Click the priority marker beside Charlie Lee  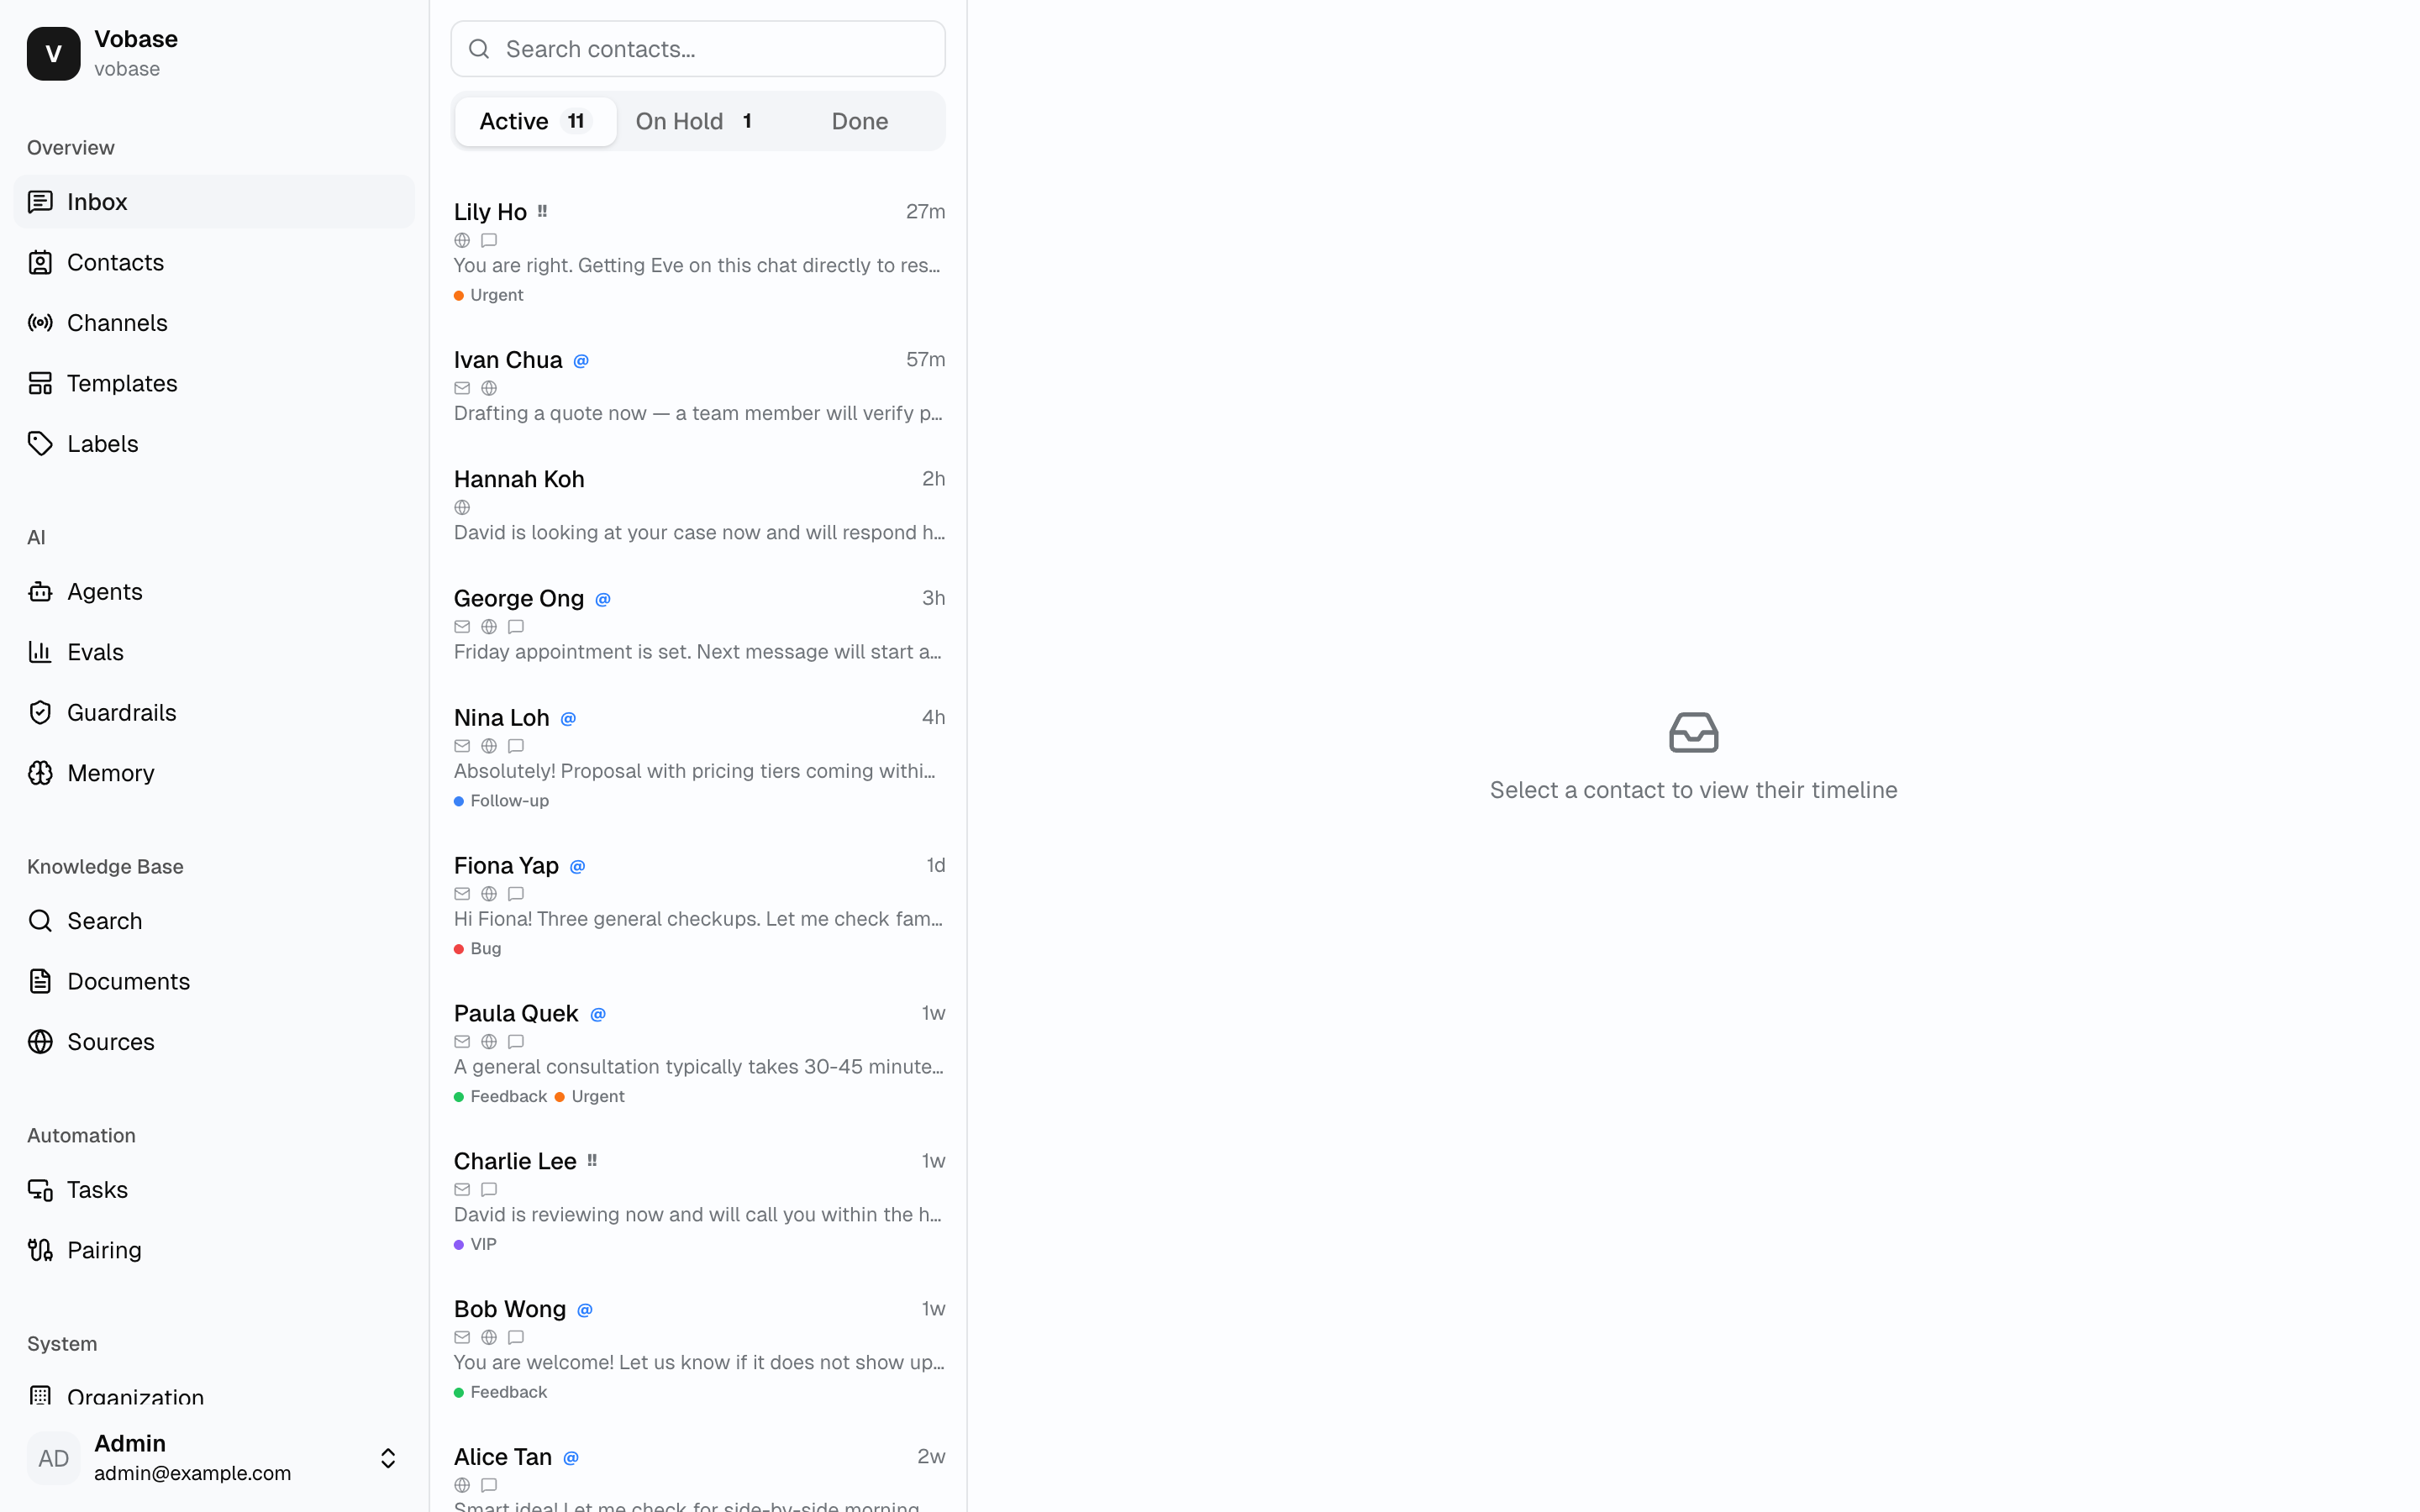pyautogui.click(x=592, y=1160)
